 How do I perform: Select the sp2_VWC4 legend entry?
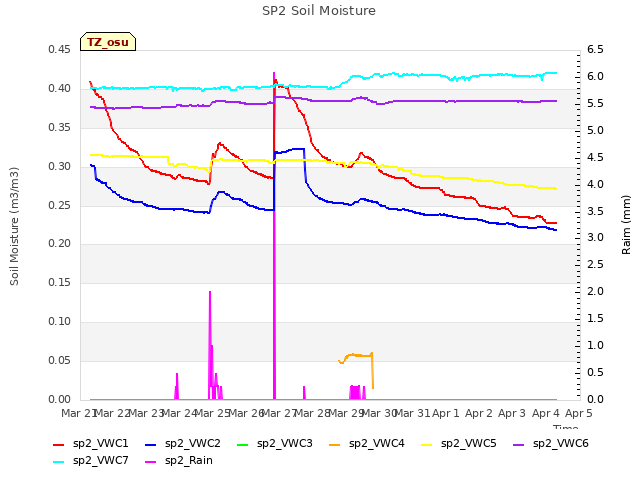(367, 443)
